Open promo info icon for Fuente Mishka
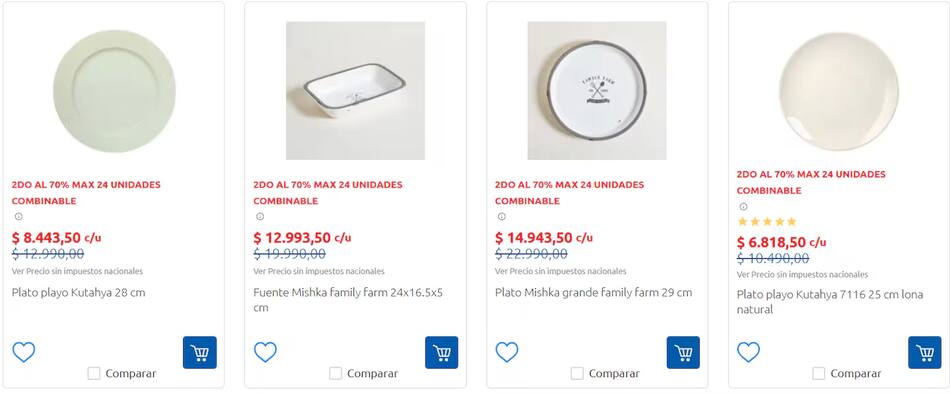The image size is (950, 393). (x=260, y=216)
